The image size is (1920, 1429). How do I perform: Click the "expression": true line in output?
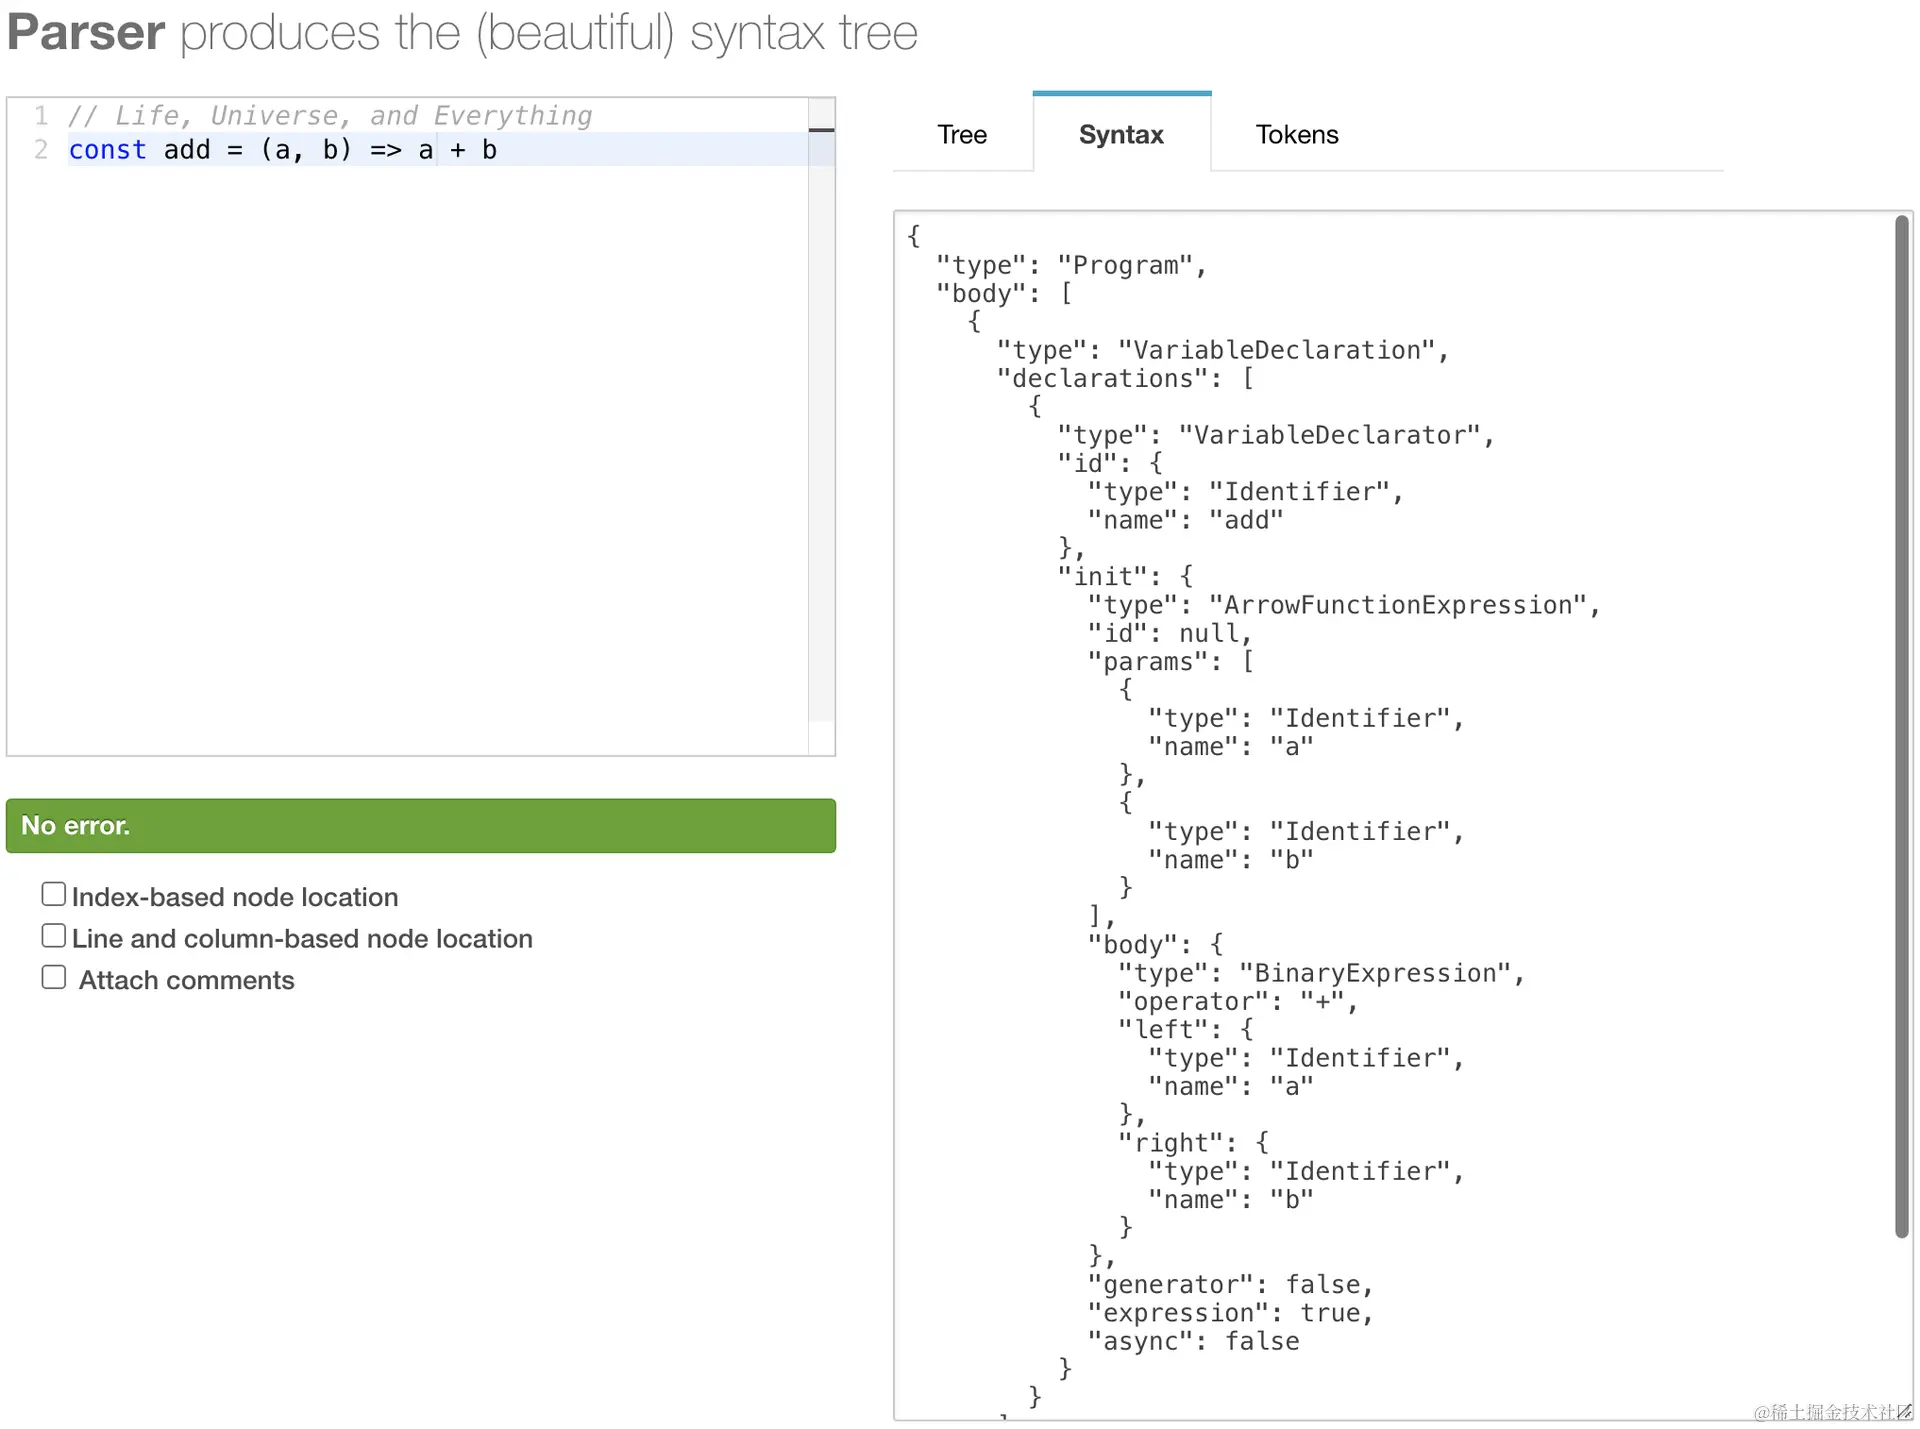tap(1230, 1313)
